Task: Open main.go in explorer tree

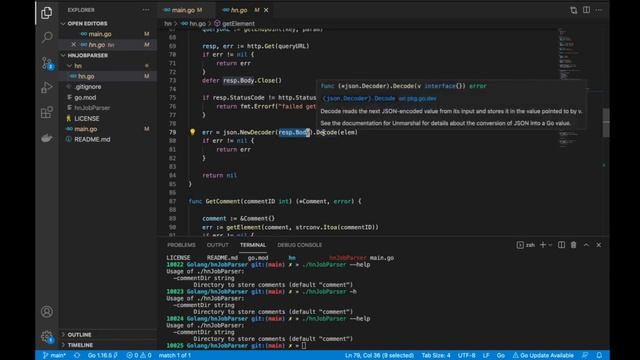Action: click(86, 129)
